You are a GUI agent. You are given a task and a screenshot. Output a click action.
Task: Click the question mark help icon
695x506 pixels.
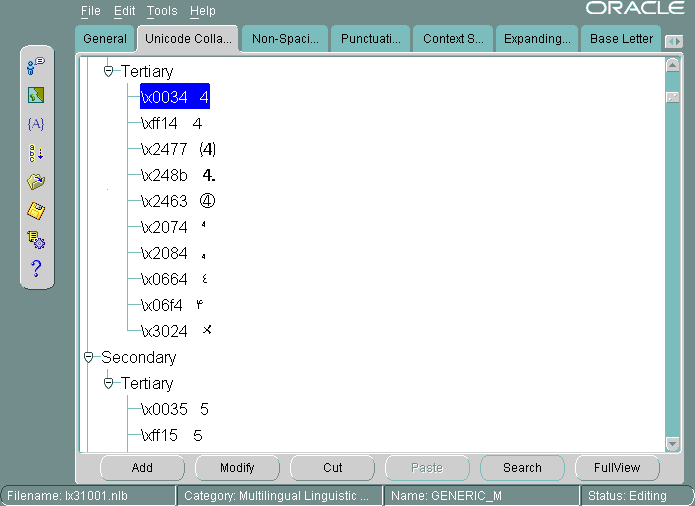click(36, 268)
